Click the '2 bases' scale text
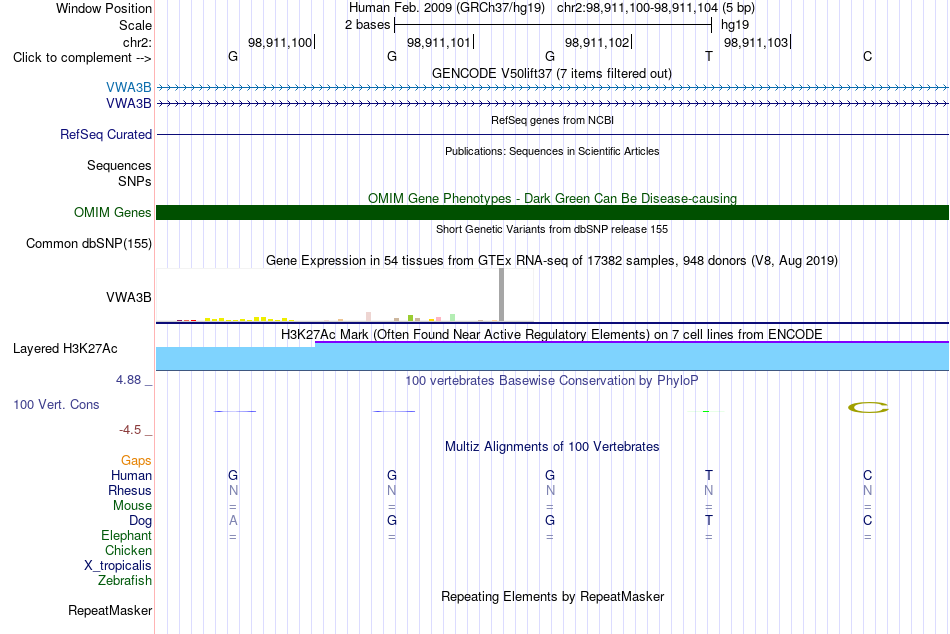 (367, 25)
